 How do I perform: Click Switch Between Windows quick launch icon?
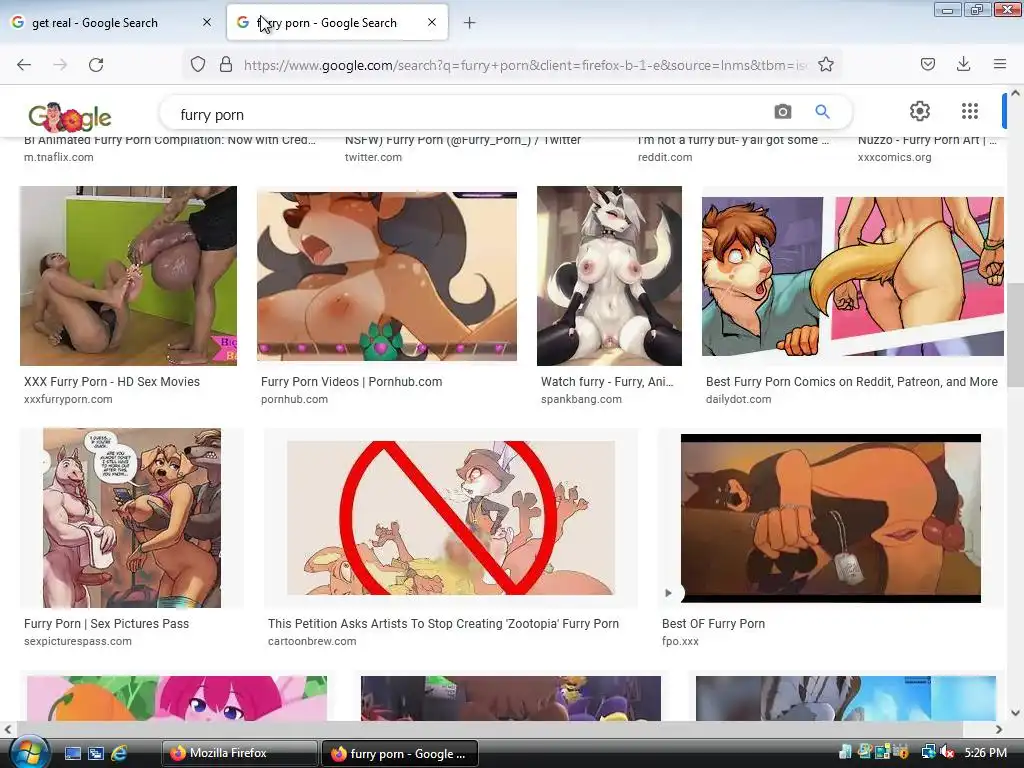click(x=96, y=754)
